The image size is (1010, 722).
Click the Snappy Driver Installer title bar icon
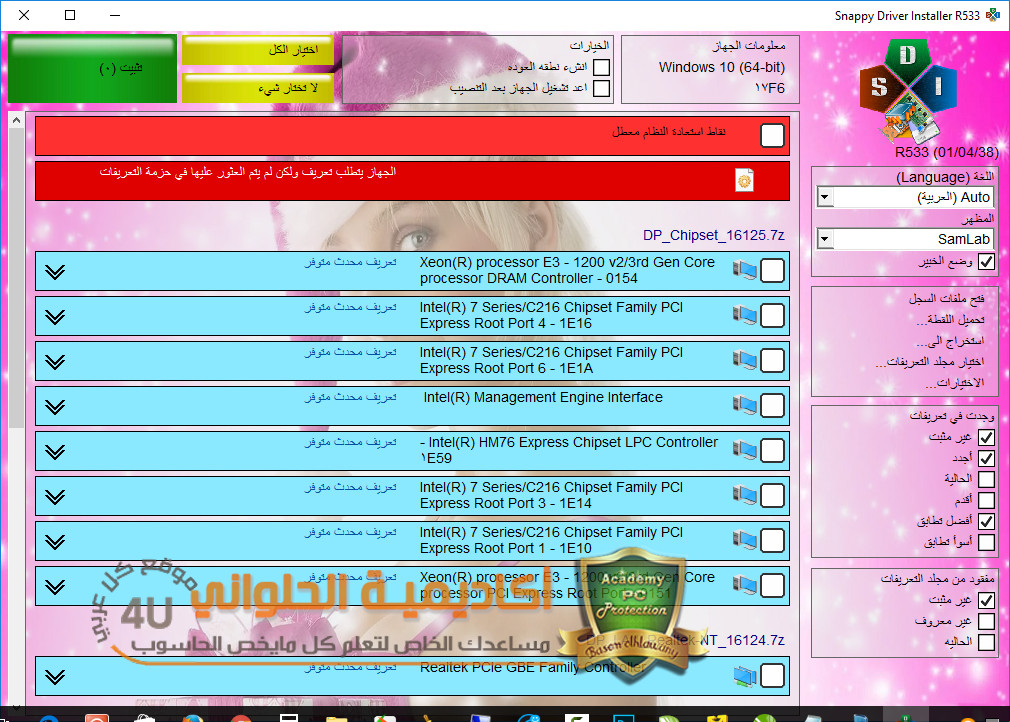point(993,16)
